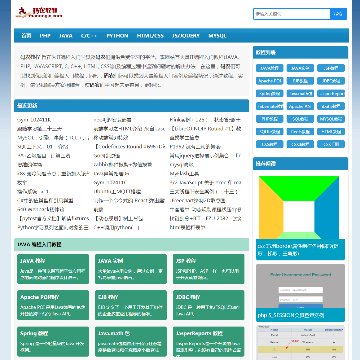This screenshot has width=360, height=360.
Task: Open the PYTHON navigation menu item
Action: [x=117, y=36]
